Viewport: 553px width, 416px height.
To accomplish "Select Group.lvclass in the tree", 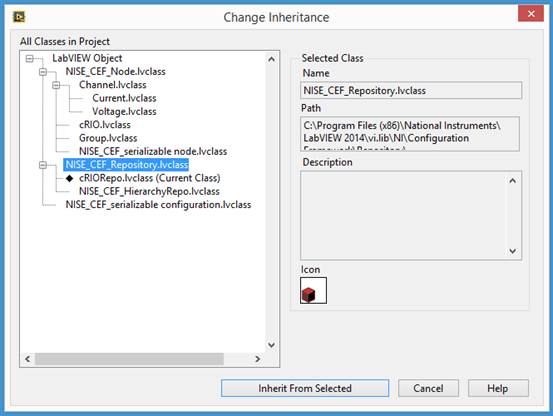I will pos(108,138).
